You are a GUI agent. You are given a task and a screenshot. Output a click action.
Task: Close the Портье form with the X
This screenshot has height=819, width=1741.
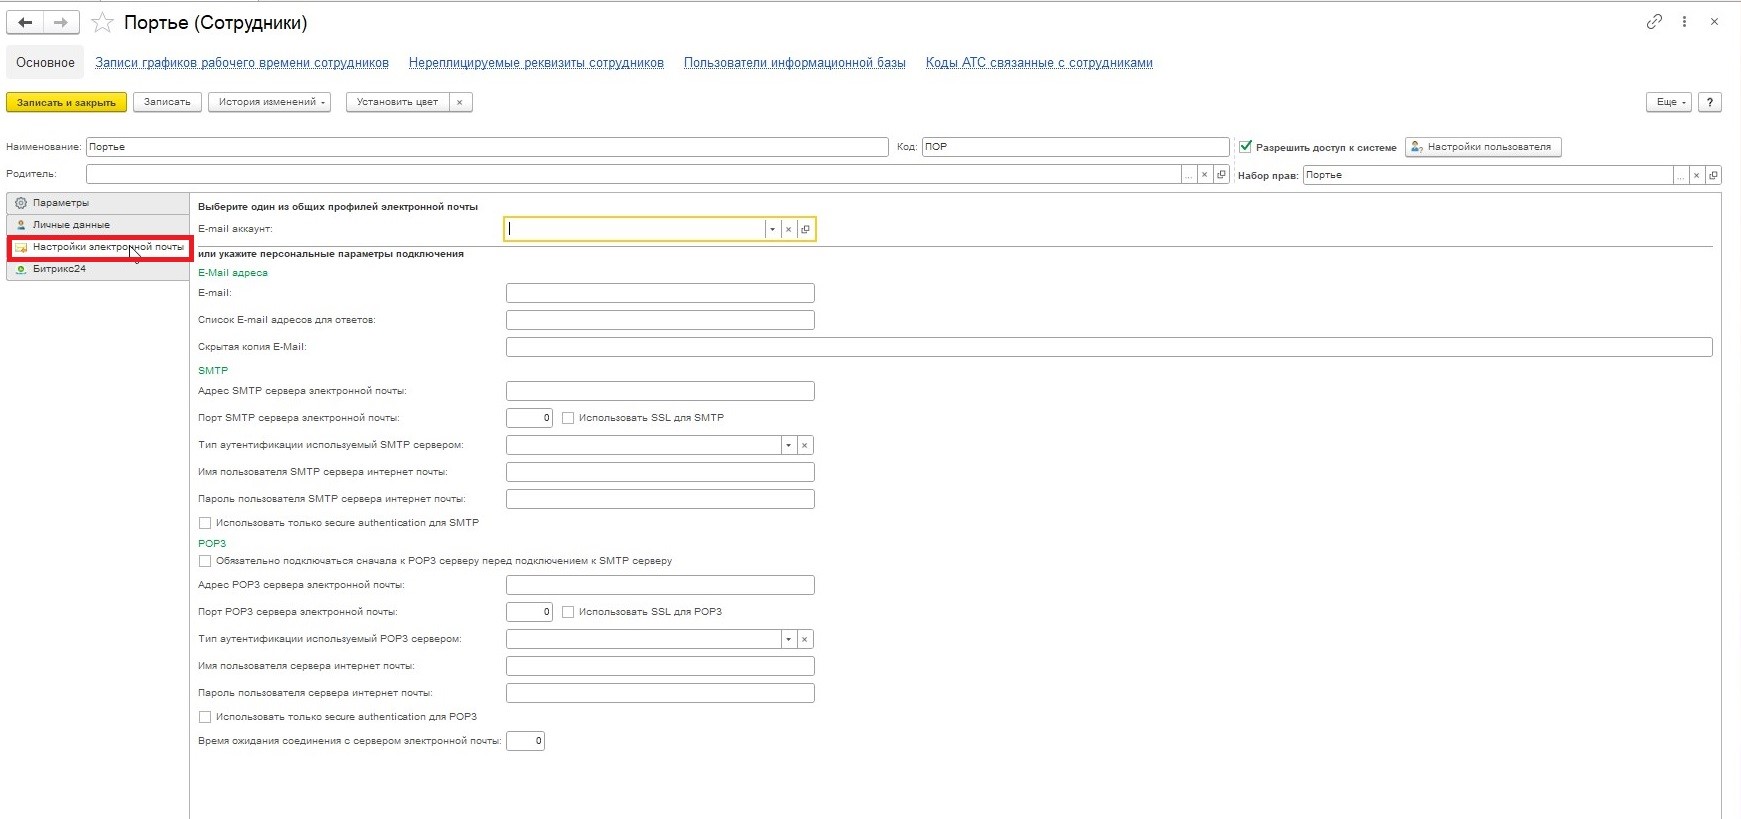(x=1714, y=21)
